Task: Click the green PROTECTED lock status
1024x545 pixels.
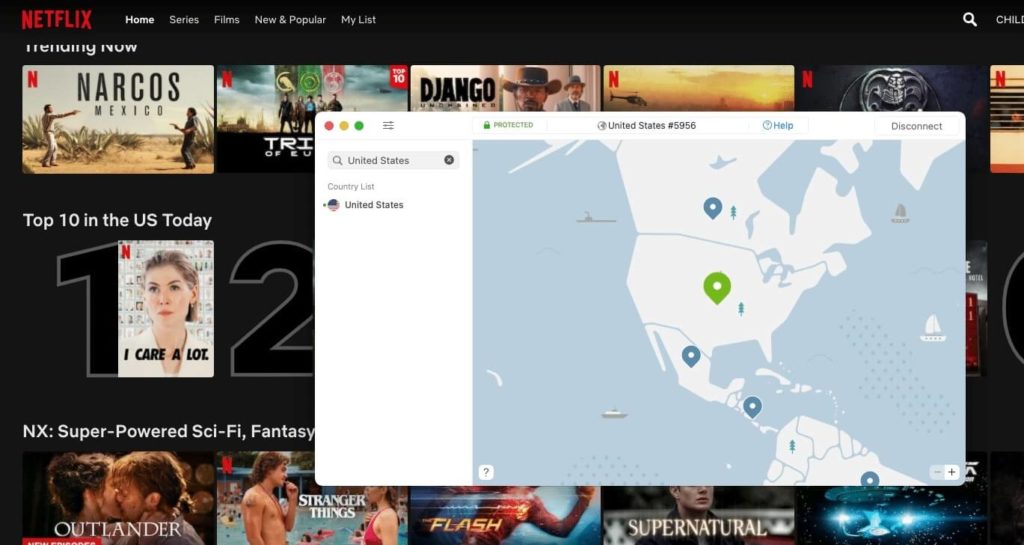Action: (x=508, y=125)
